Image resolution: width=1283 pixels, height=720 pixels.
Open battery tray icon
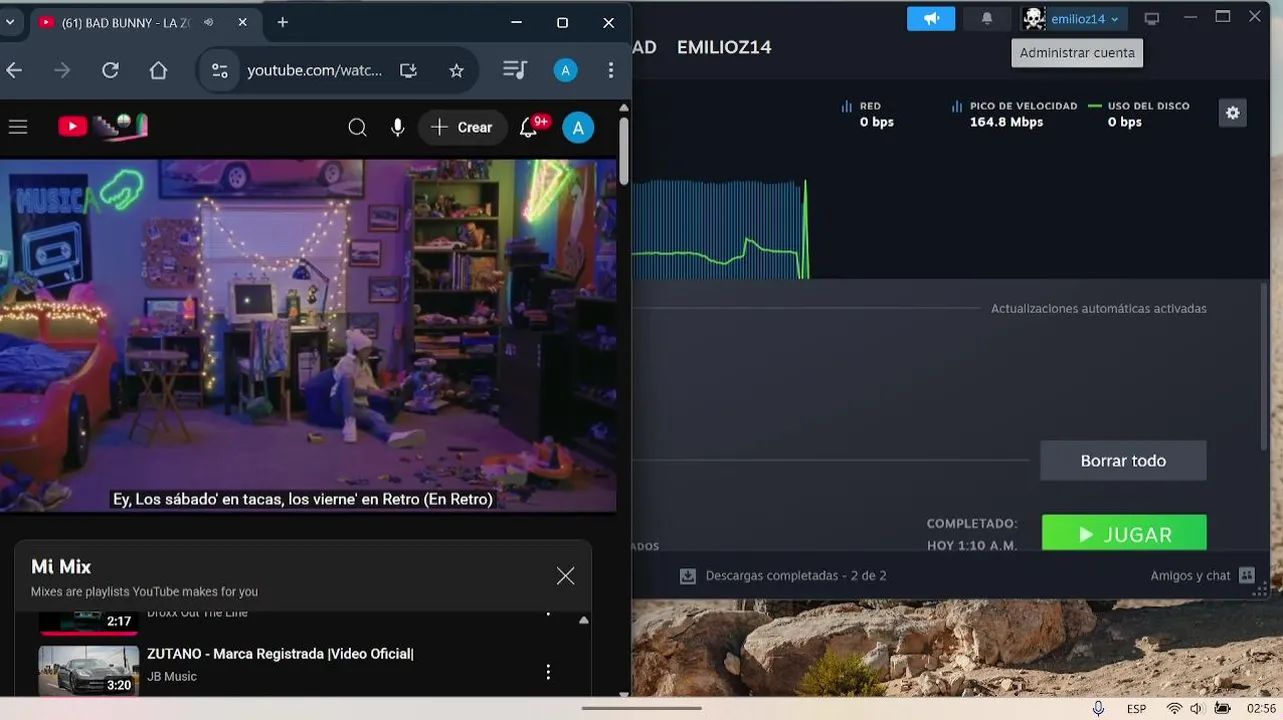(1222, 709)
